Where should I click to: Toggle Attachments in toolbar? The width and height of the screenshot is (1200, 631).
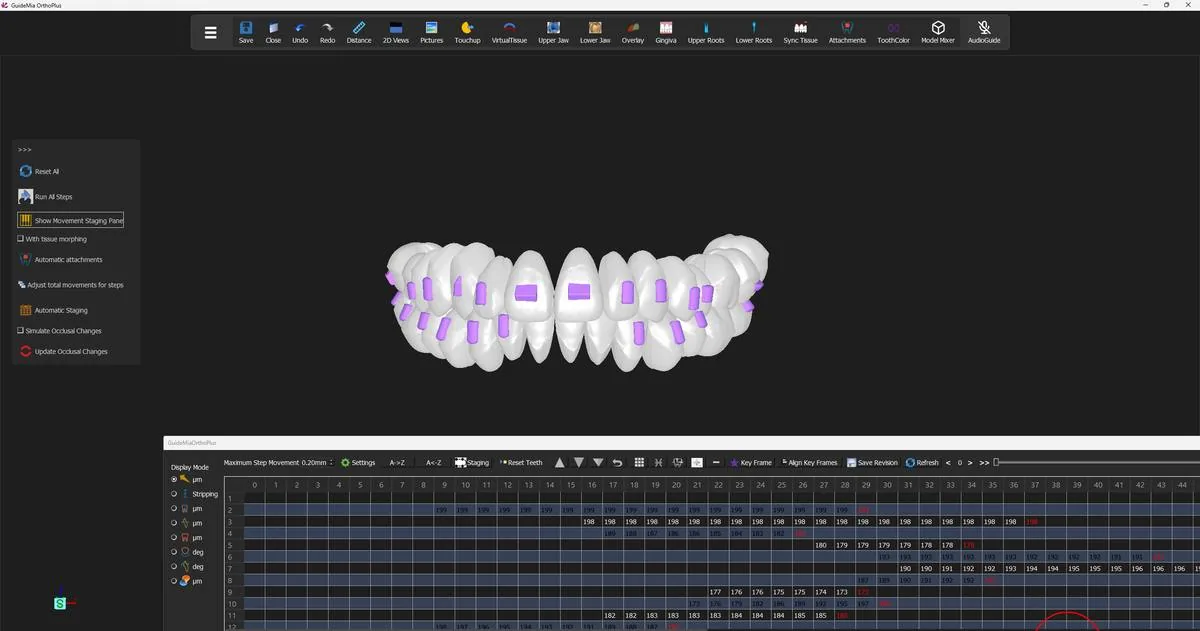(x=847, y=33)
